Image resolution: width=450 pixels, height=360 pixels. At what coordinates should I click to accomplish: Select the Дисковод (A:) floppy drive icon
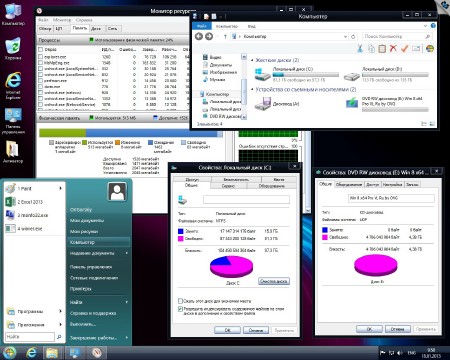(x=263, y=104)
